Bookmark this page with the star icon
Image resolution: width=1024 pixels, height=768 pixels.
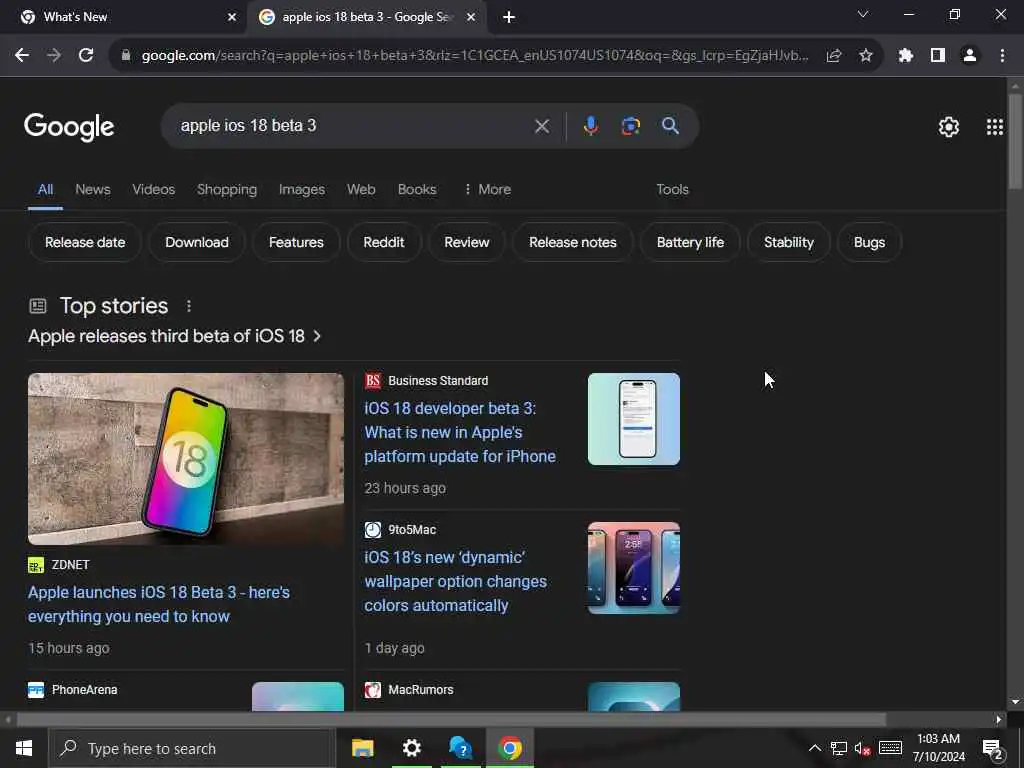tap(866, 56)
